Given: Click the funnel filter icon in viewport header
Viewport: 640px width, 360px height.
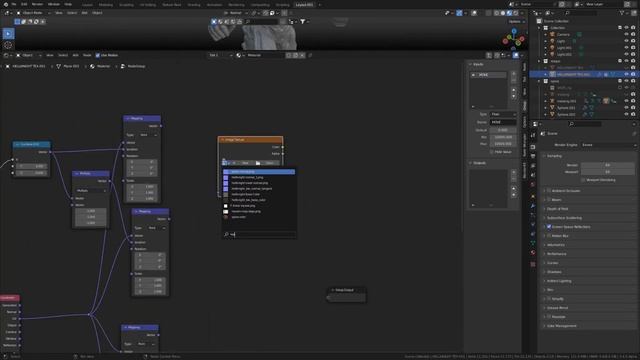Looking at the screenshot, I should pyautogui.click(x=303, y=21).
